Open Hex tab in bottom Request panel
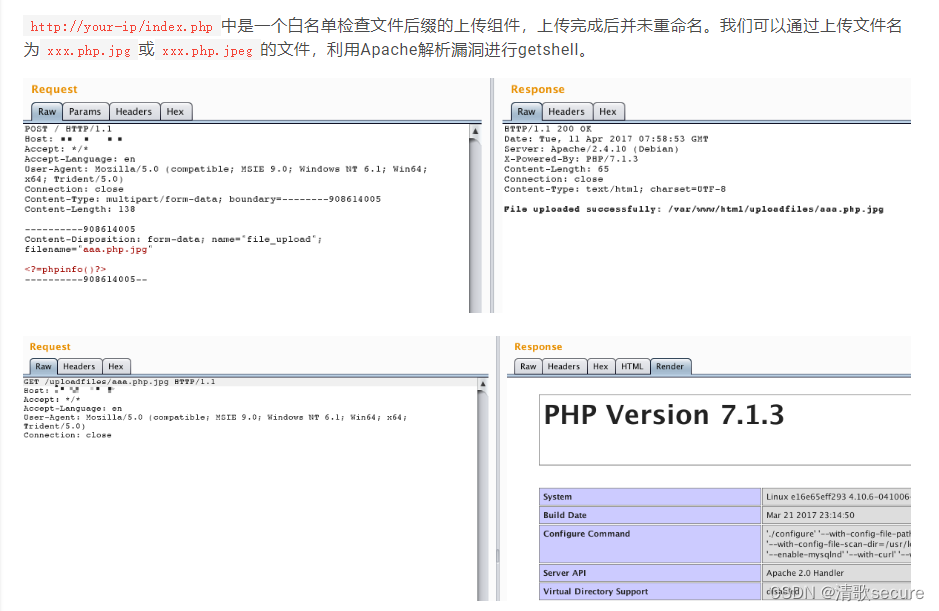Screen dimensions: 939x611 [116, 366]
